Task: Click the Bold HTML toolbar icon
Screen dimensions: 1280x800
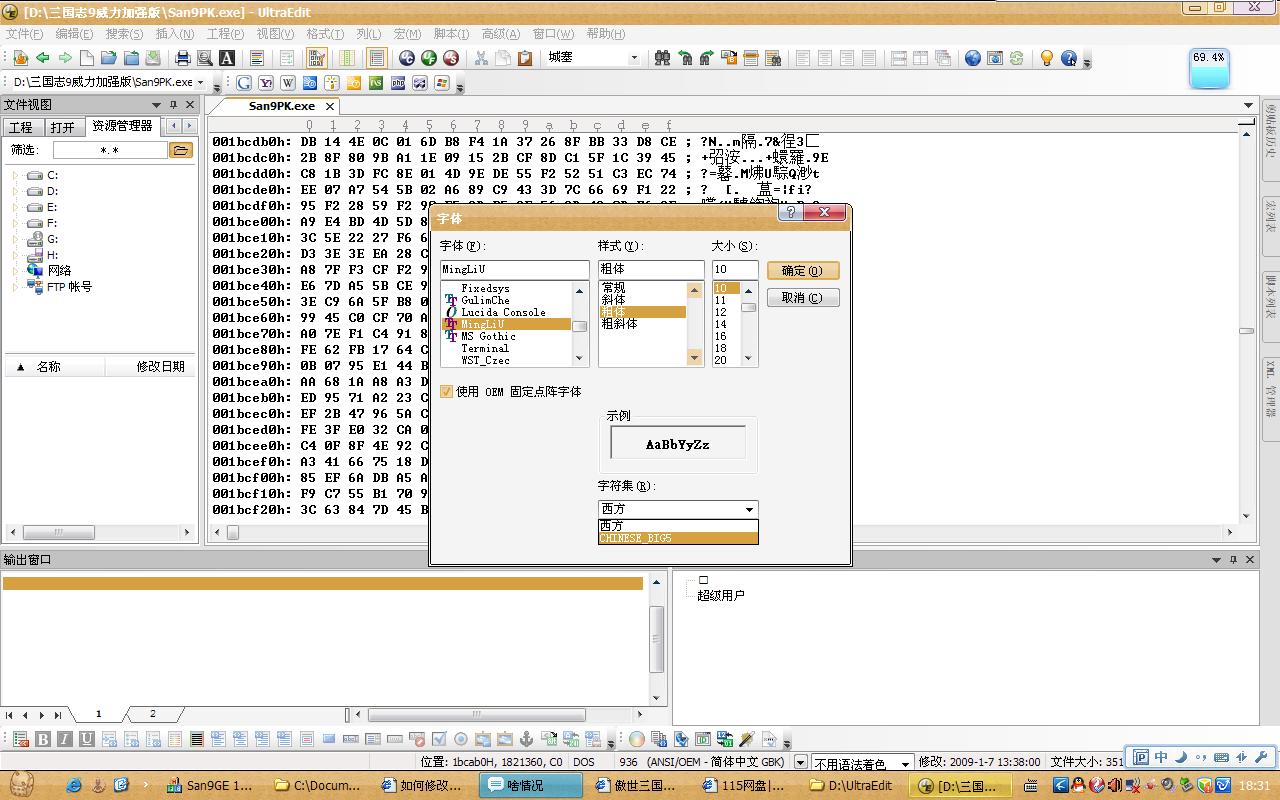Action: click(43, 740)
